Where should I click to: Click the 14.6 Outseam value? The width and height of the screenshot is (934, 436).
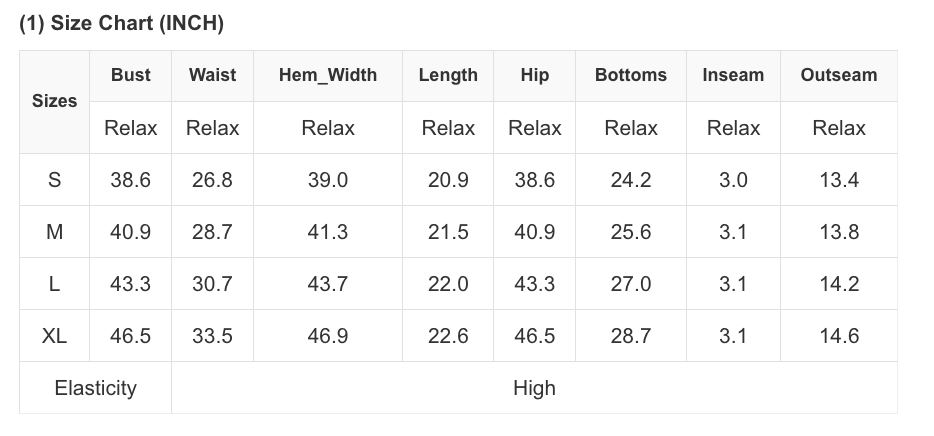pos(839,336)
